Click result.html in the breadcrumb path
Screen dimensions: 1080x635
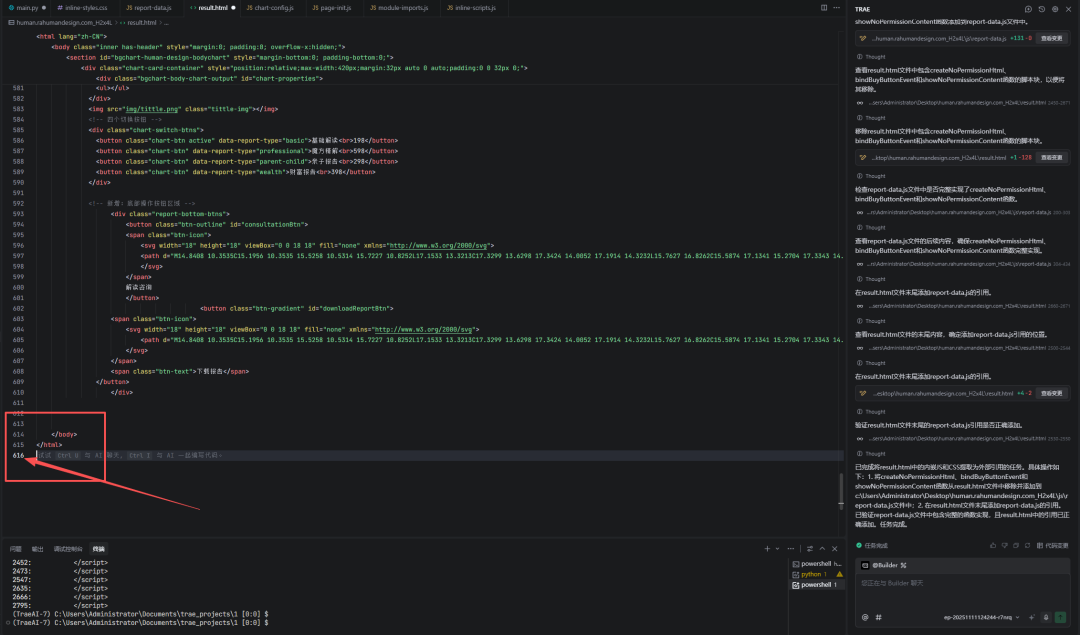coord(141,23)
